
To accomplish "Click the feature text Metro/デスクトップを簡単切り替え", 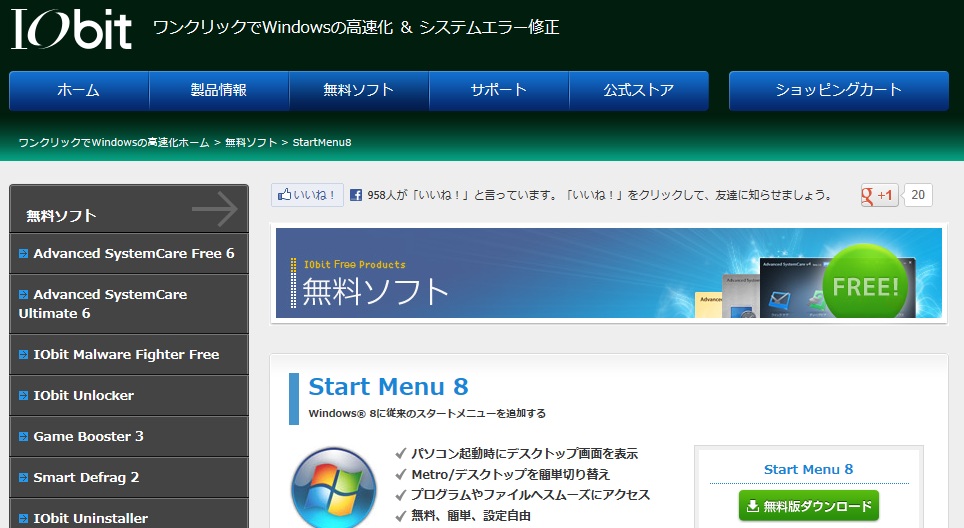I will point(510,475).
